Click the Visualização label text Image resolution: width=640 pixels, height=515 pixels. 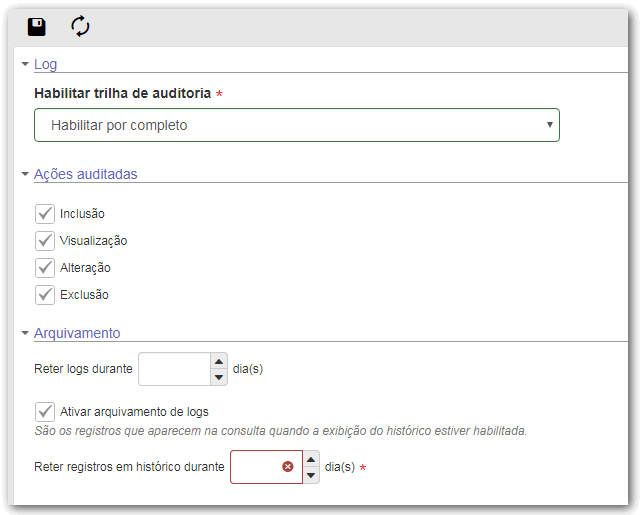[93, 241]
